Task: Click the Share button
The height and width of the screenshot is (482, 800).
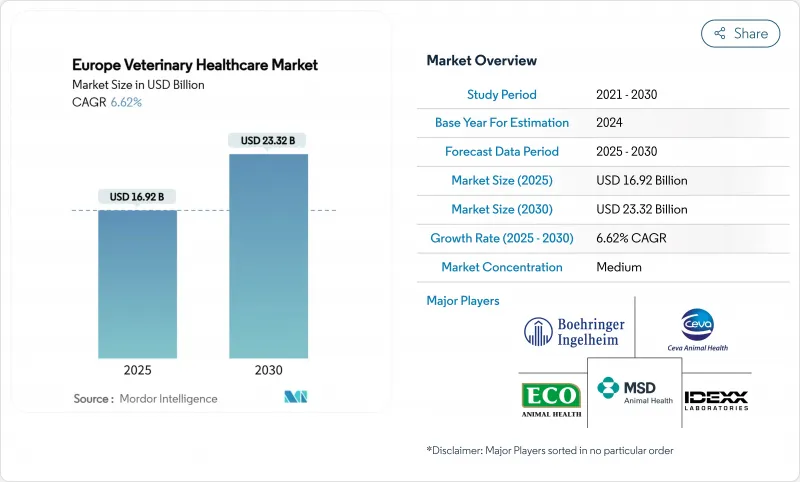Action: pos(740,33)
